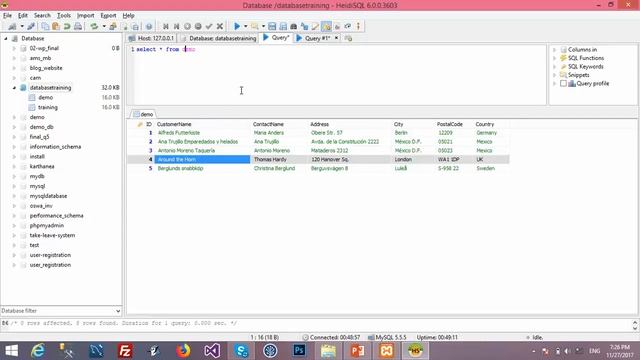The height and width of the screenshot is (360, 640).
Task: Open the Edit menu
Action: tap(22, 16)
